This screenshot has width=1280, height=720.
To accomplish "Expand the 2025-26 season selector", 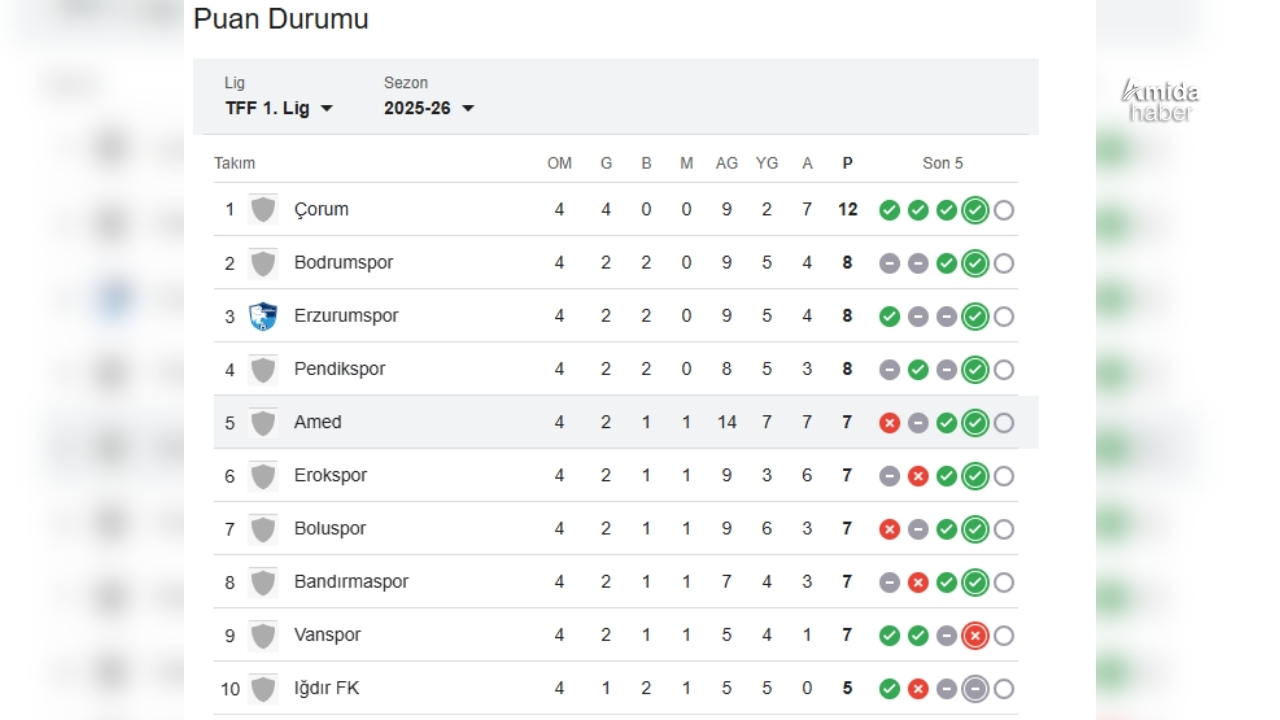I will [x=429, y=109].
